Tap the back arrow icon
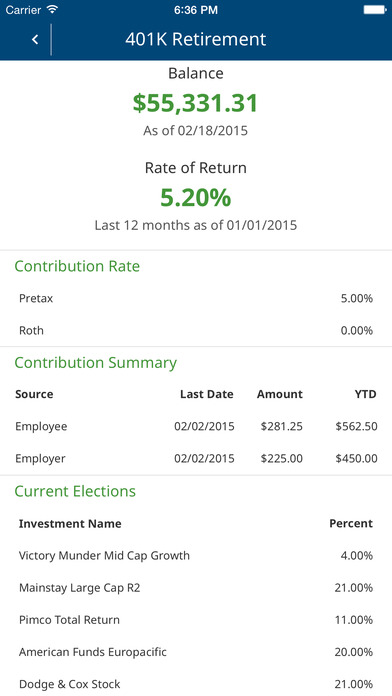 35,40
